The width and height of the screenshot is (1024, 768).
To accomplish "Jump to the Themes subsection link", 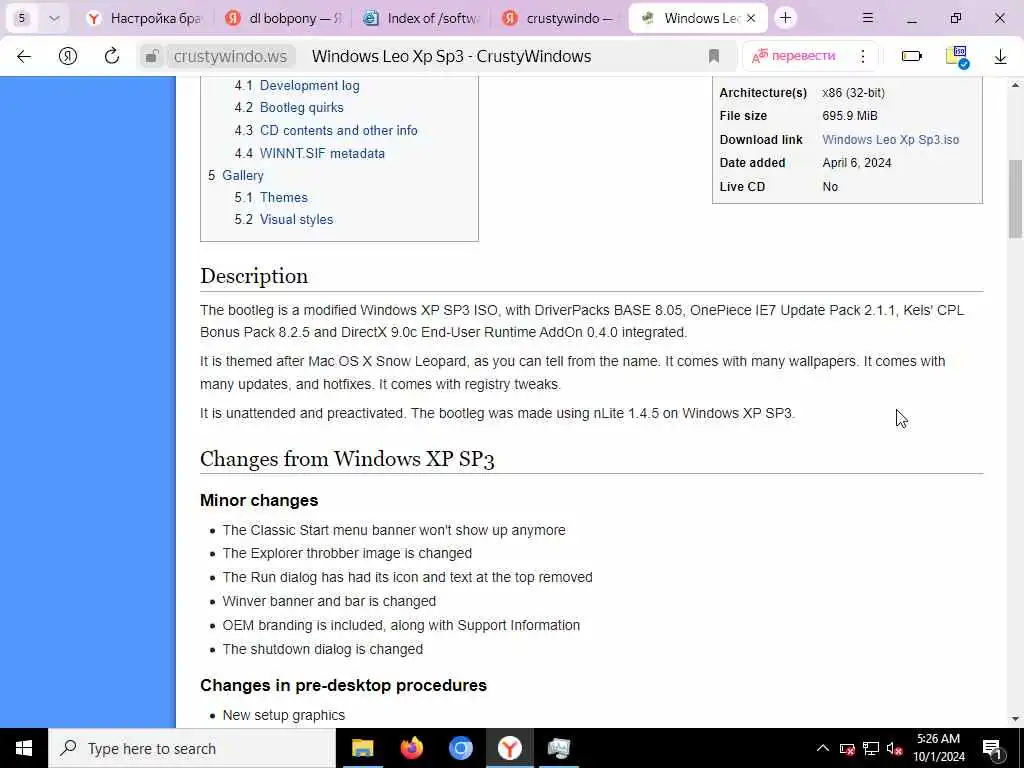I will [283, 197].
